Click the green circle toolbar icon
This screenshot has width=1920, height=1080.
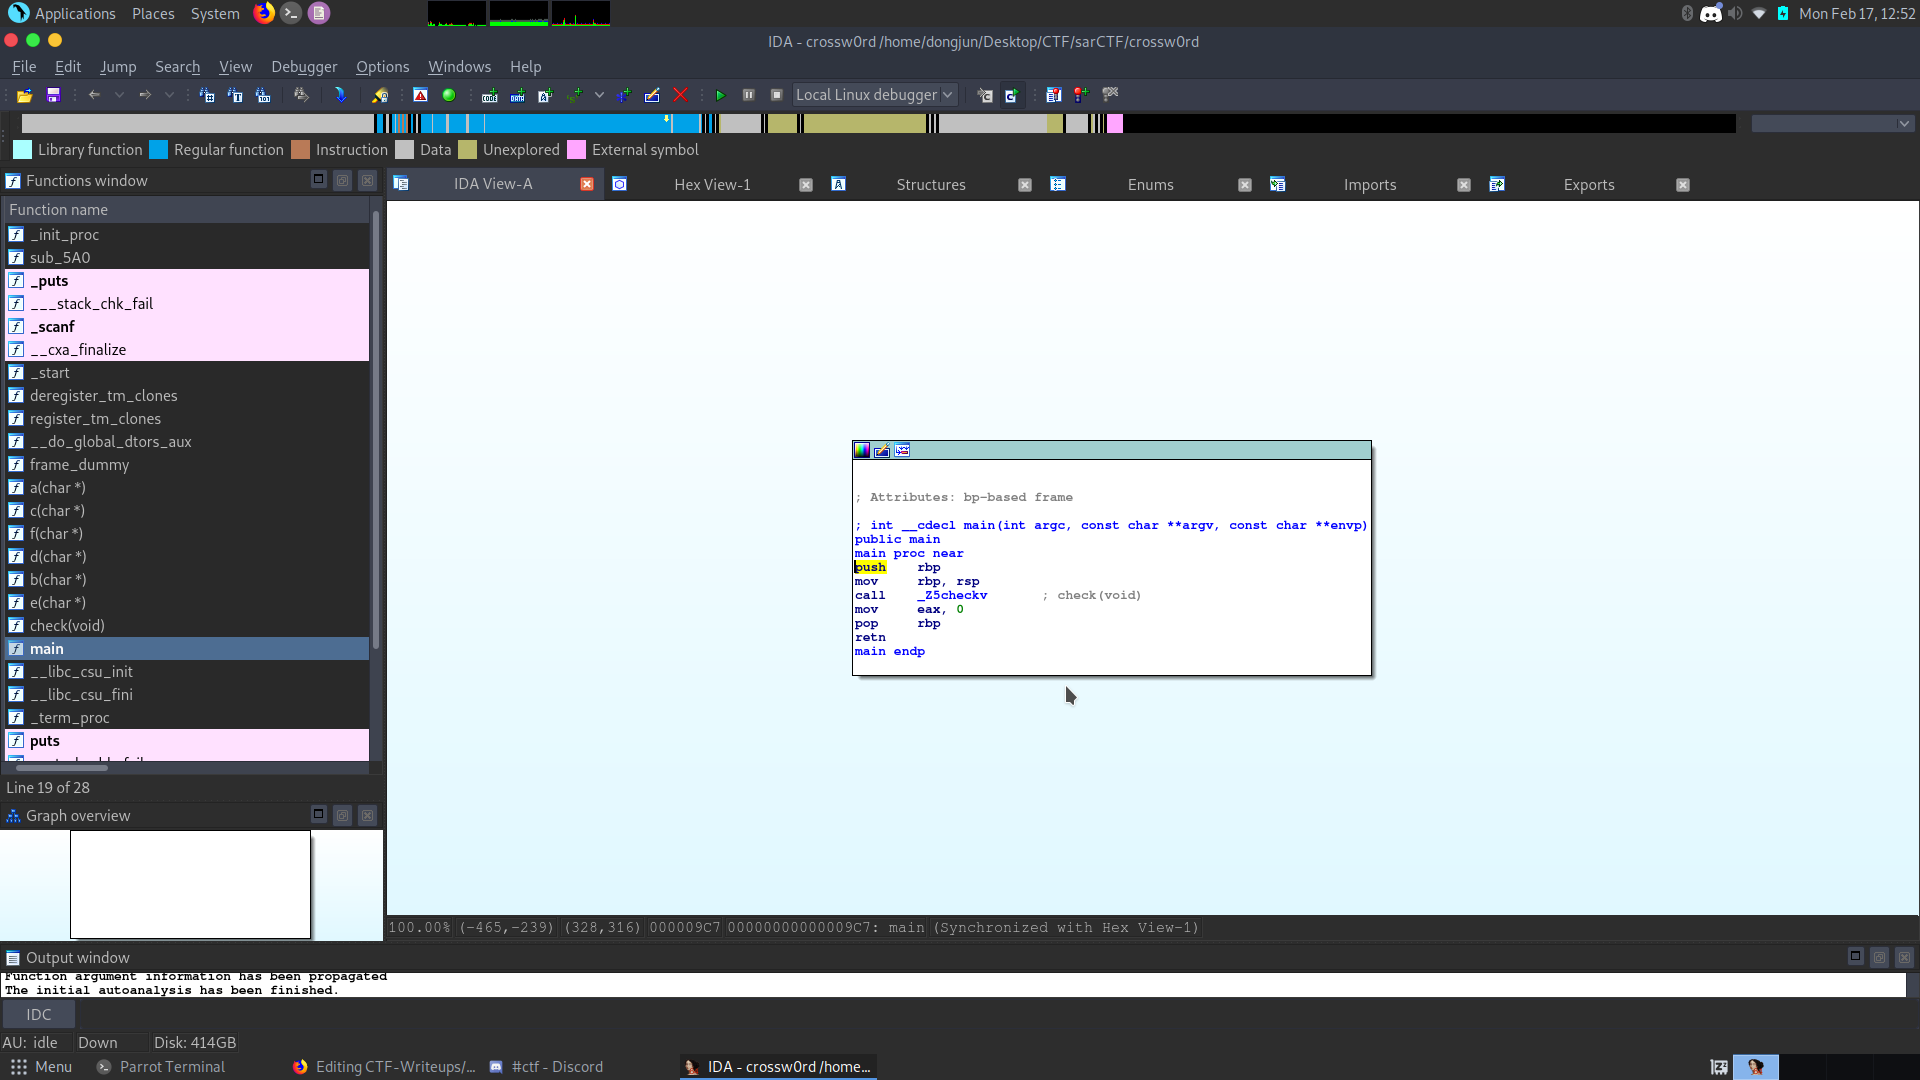[449, 95]
